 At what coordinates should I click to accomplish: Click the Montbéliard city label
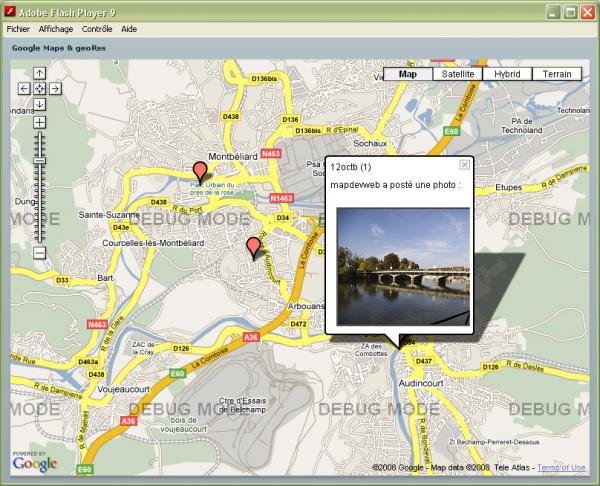[x=233, y=157]
